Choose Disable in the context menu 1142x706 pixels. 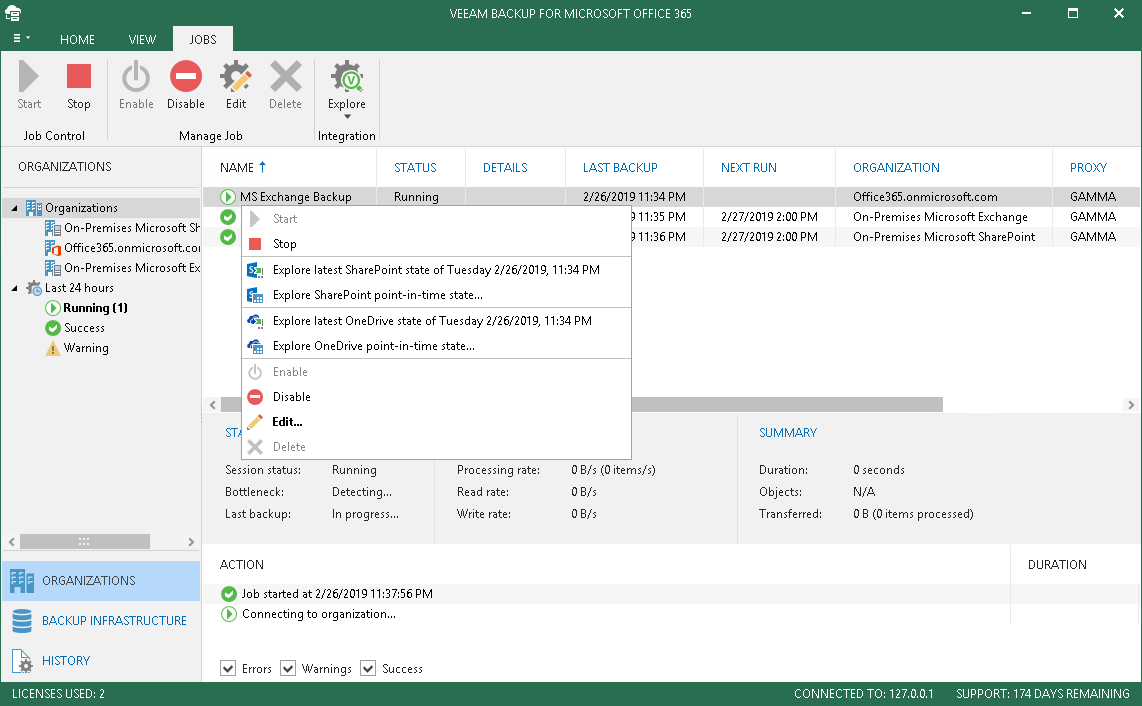(436, 397)
